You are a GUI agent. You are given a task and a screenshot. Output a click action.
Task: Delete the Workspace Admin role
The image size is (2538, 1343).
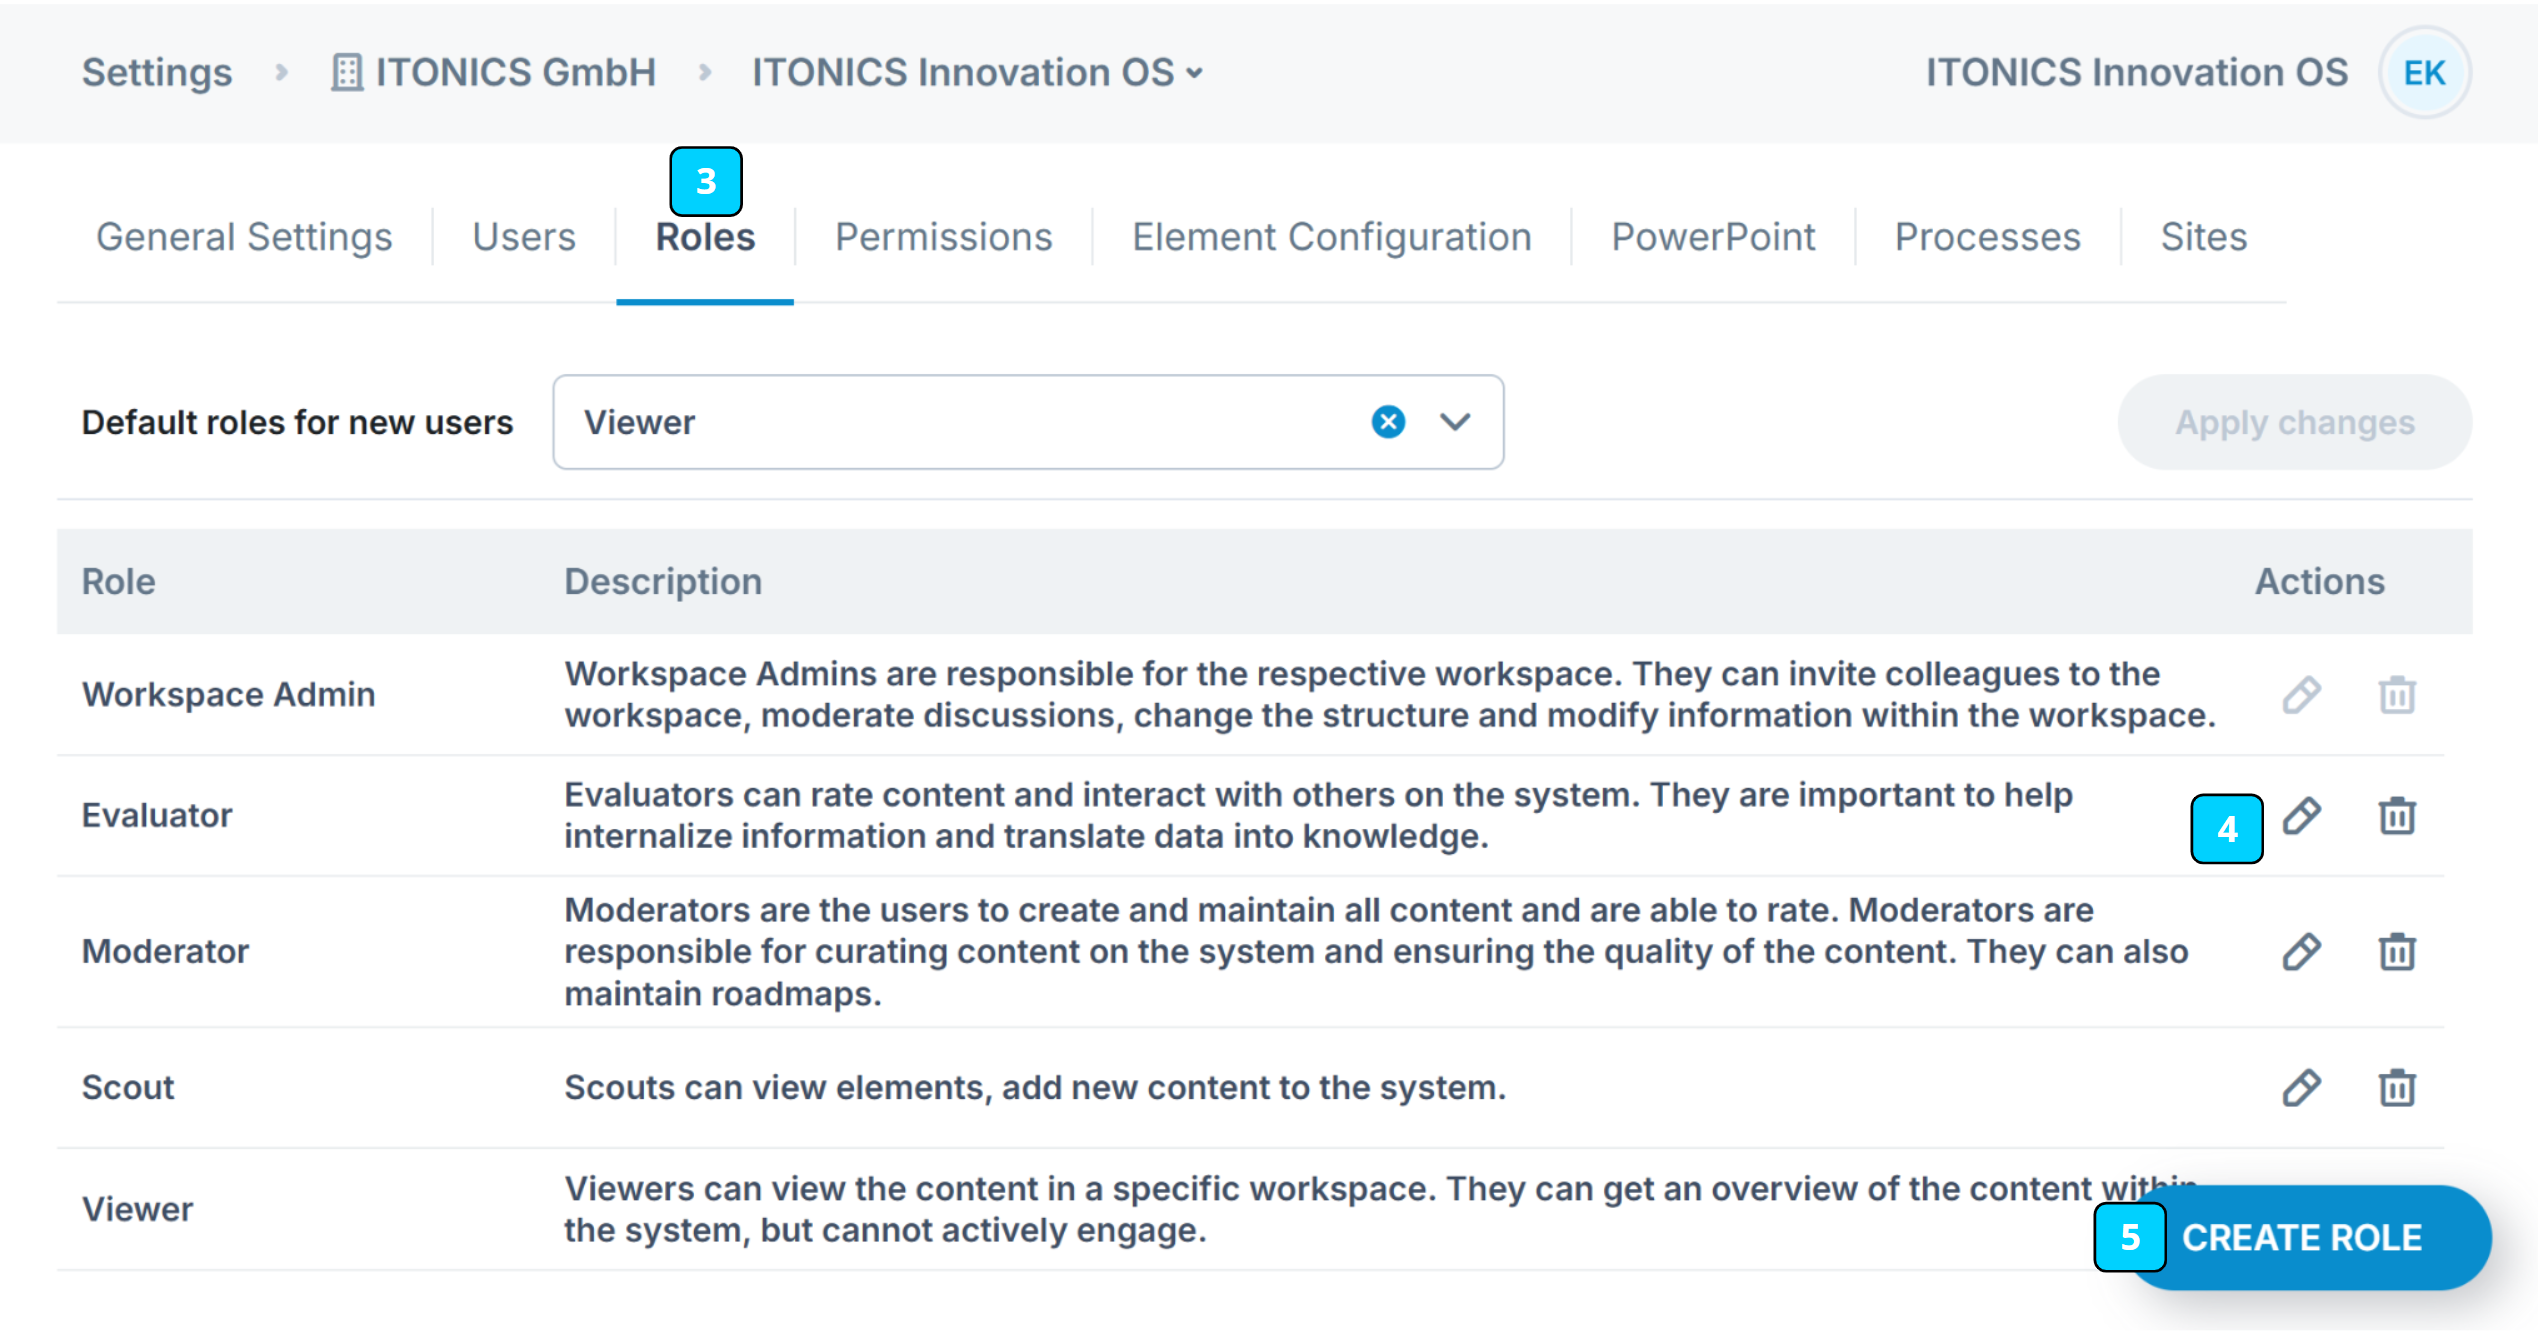(x=2396, y=694)
